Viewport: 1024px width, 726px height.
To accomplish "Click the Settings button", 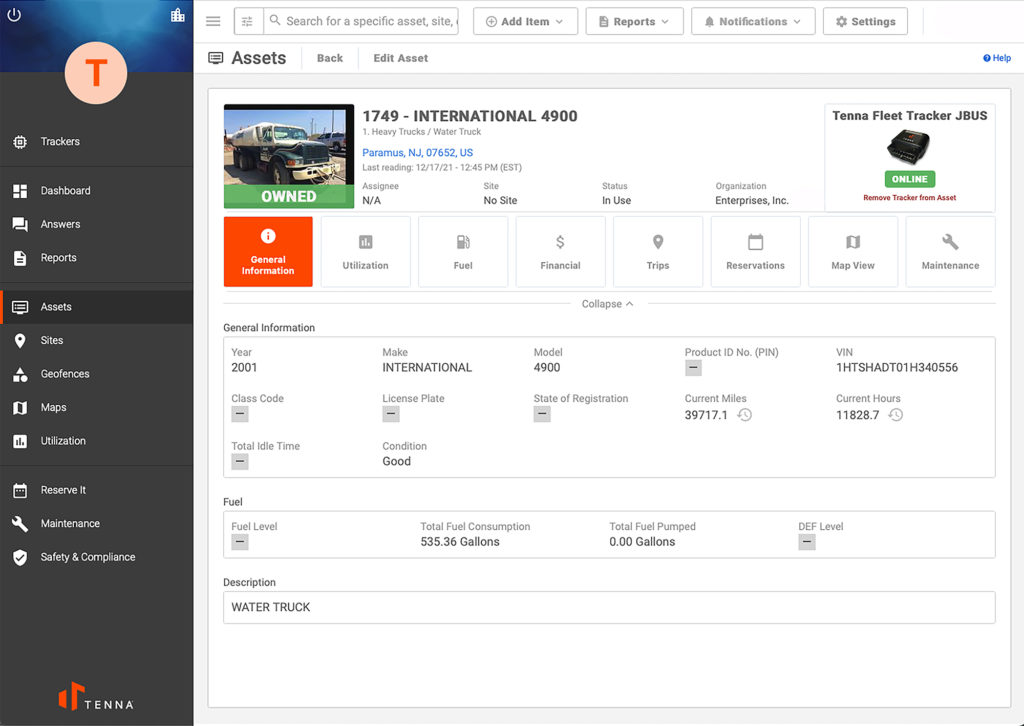I will click(865, 22).
